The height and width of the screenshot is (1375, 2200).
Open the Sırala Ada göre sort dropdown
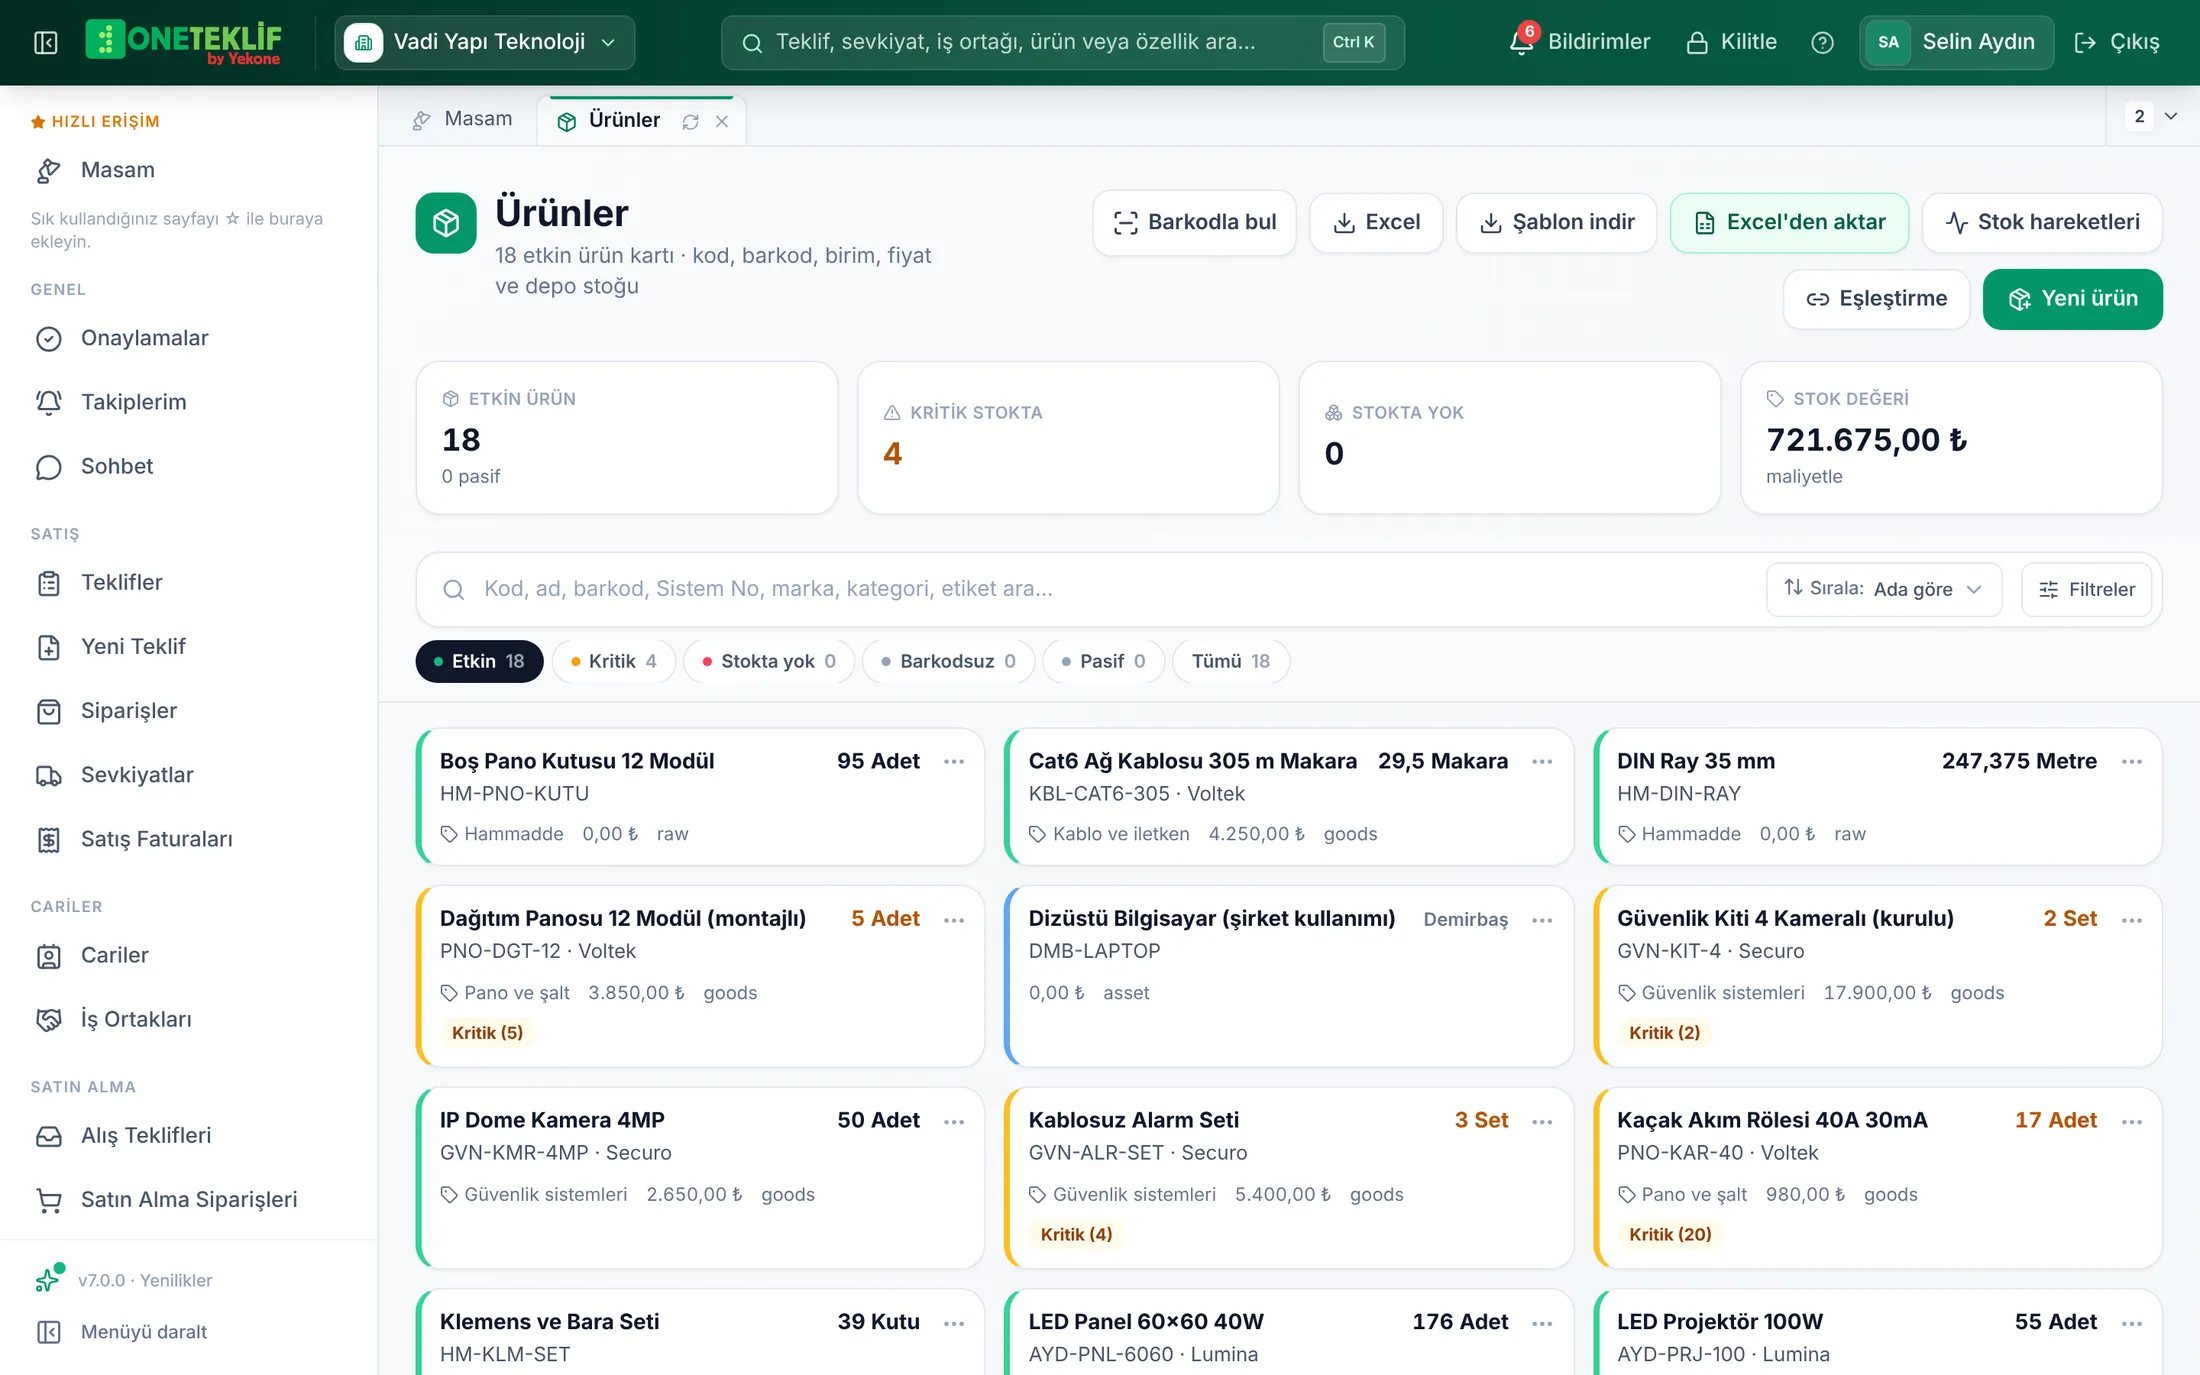[1883, 589]
